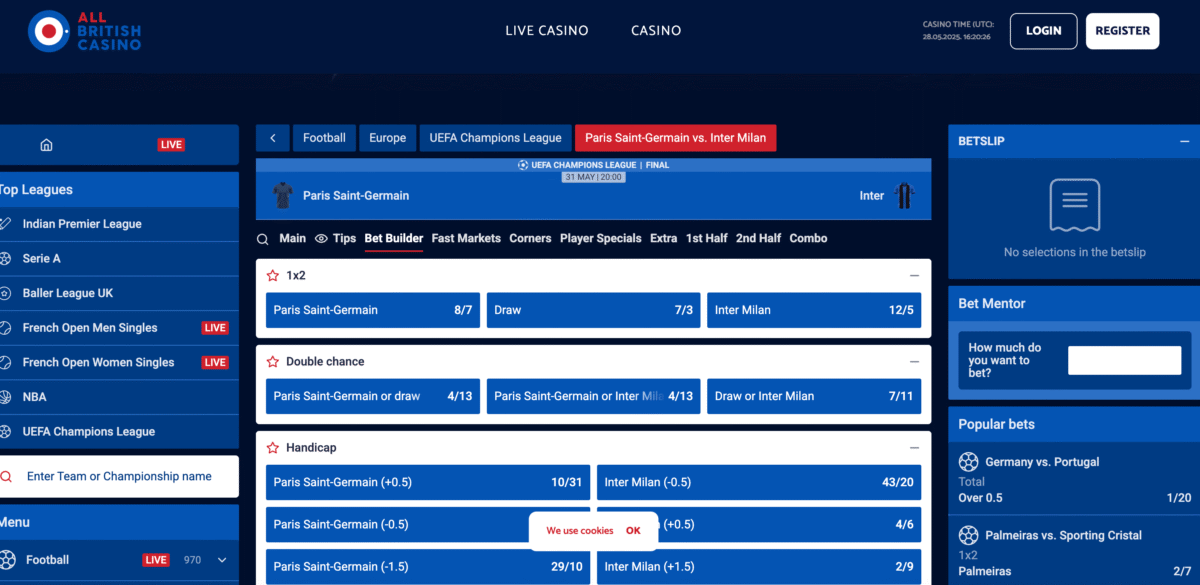Accept cookies with the OK button
Viewport: 1200px width, 585px height.
coord(633,531)
